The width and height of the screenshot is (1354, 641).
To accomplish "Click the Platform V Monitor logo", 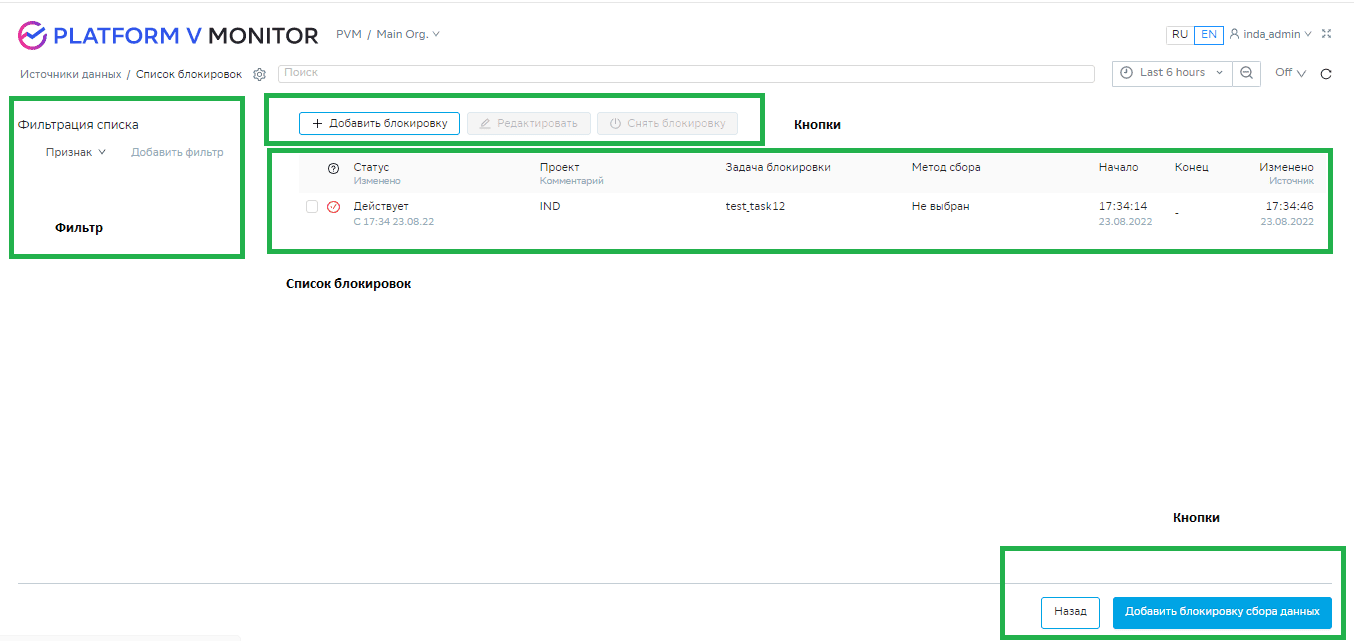I will point(168,35).
